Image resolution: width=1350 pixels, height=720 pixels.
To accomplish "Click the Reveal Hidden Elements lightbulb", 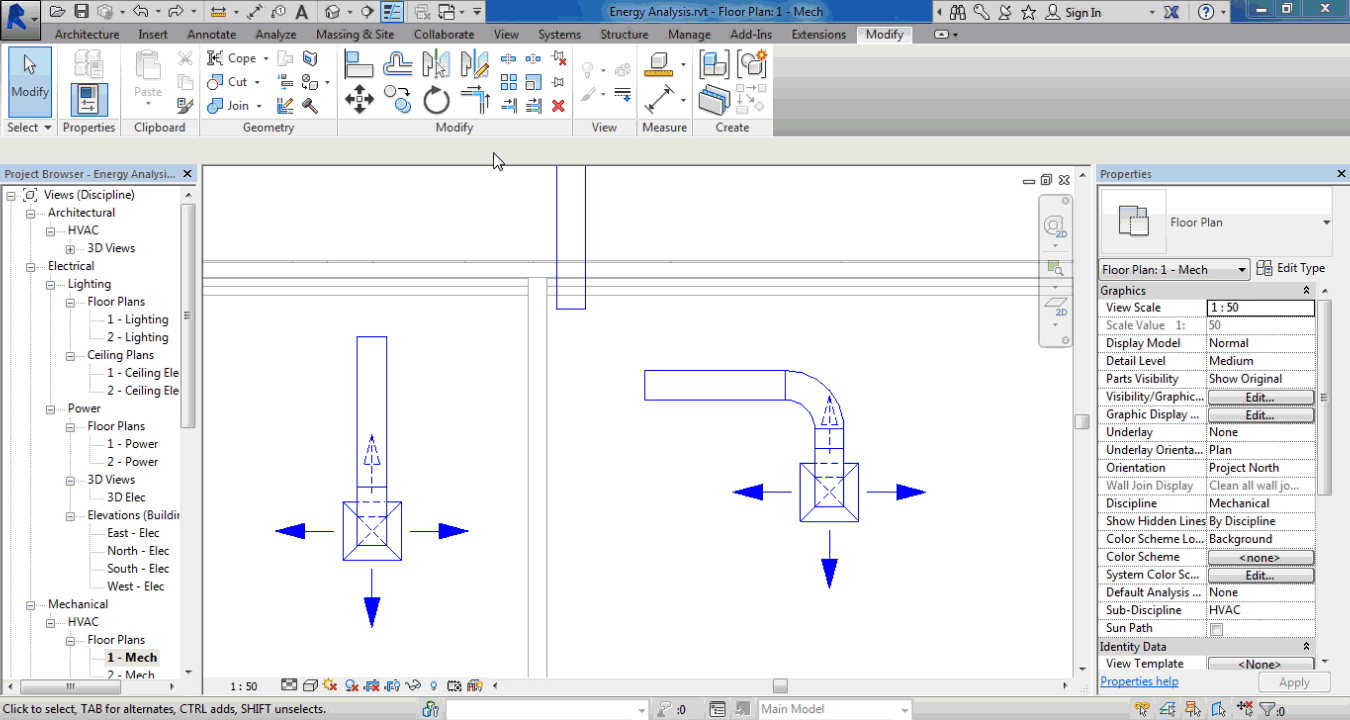I will coord(433,686).
